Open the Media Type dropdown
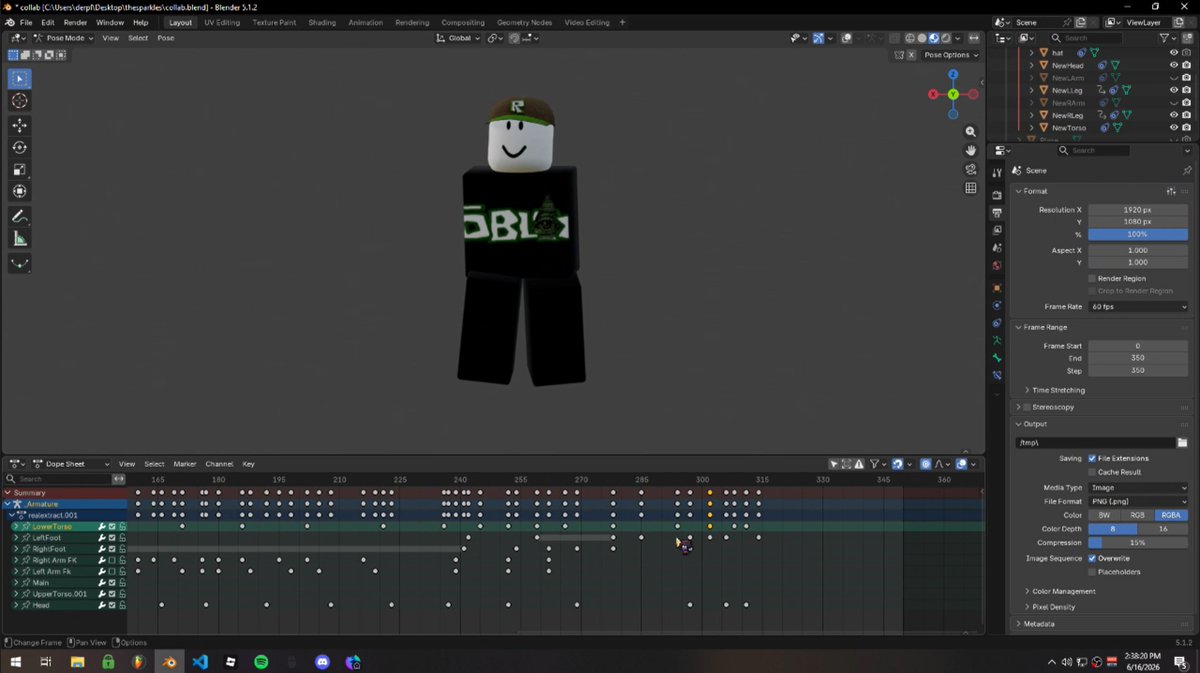The image size is (1200, 673). pos(1138,487)
